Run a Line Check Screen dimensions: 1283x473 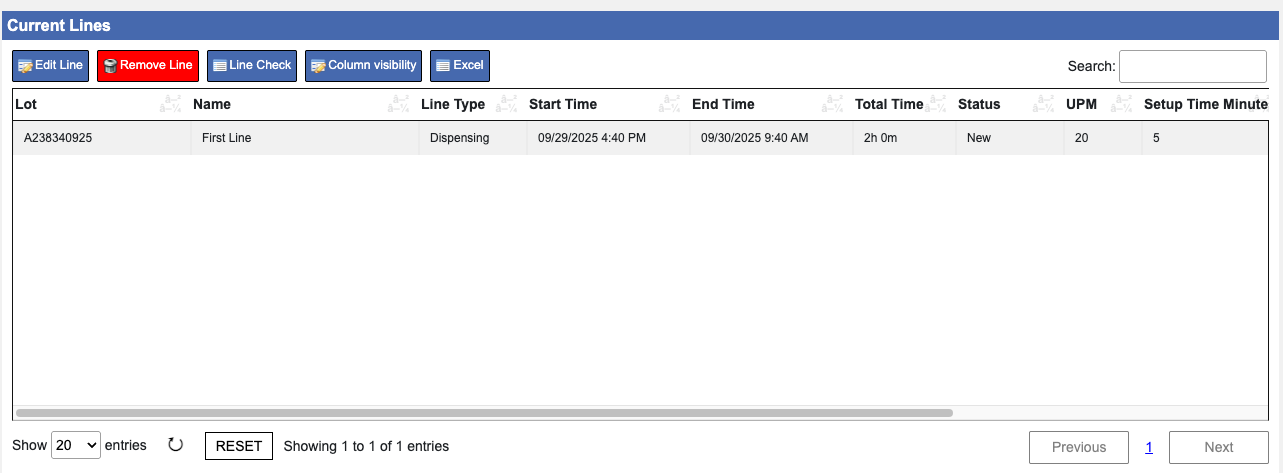tap(252, 66)
